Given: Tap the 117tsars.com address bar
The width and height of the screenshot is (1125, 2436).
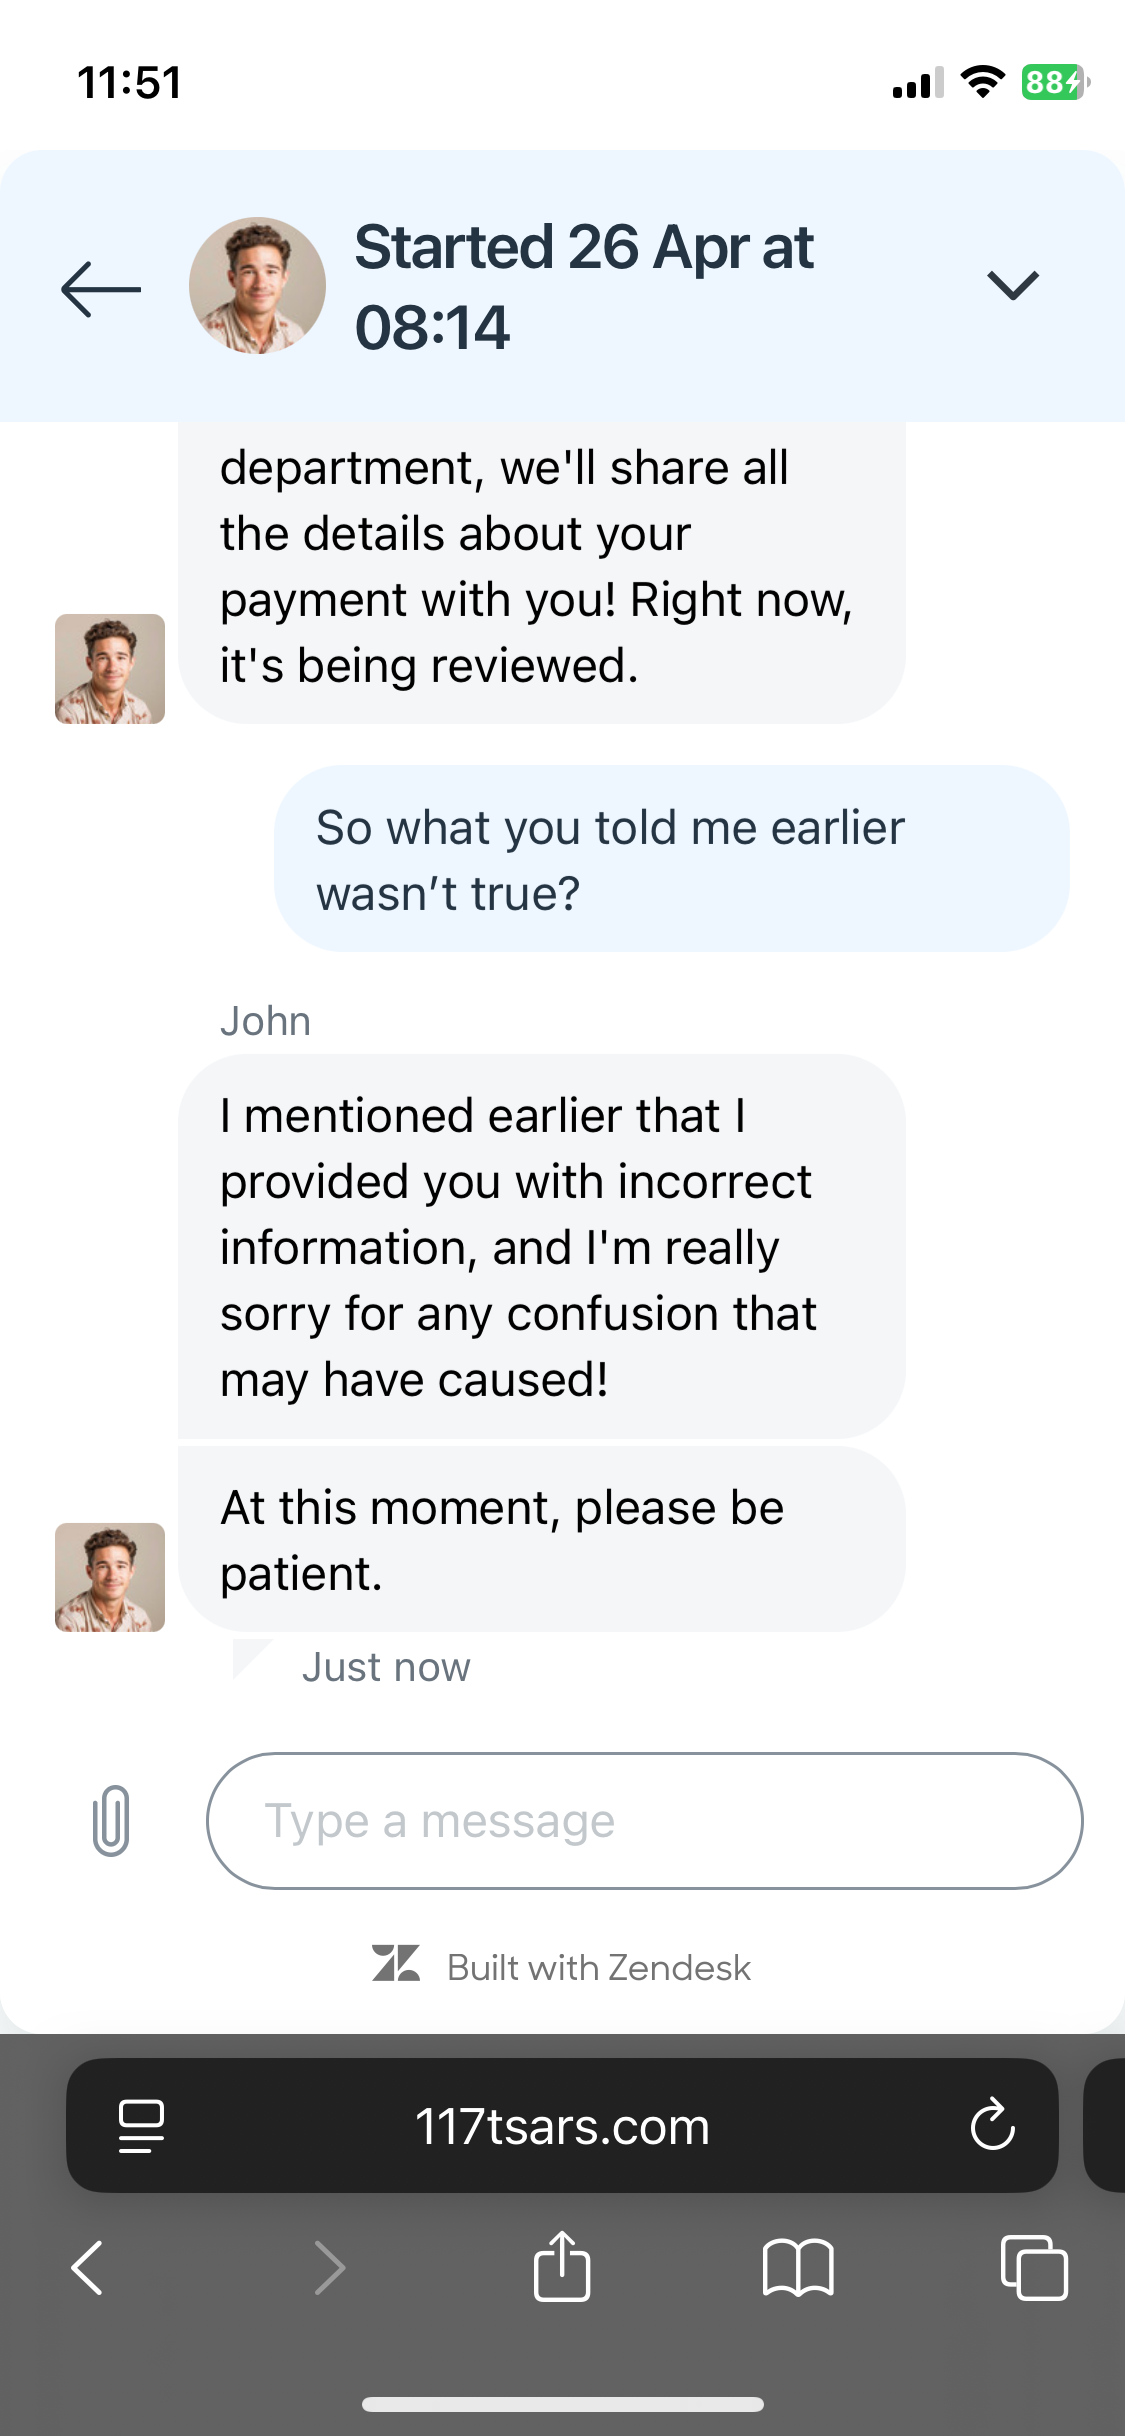Looking at the screenshot, I should [562, 2126].
